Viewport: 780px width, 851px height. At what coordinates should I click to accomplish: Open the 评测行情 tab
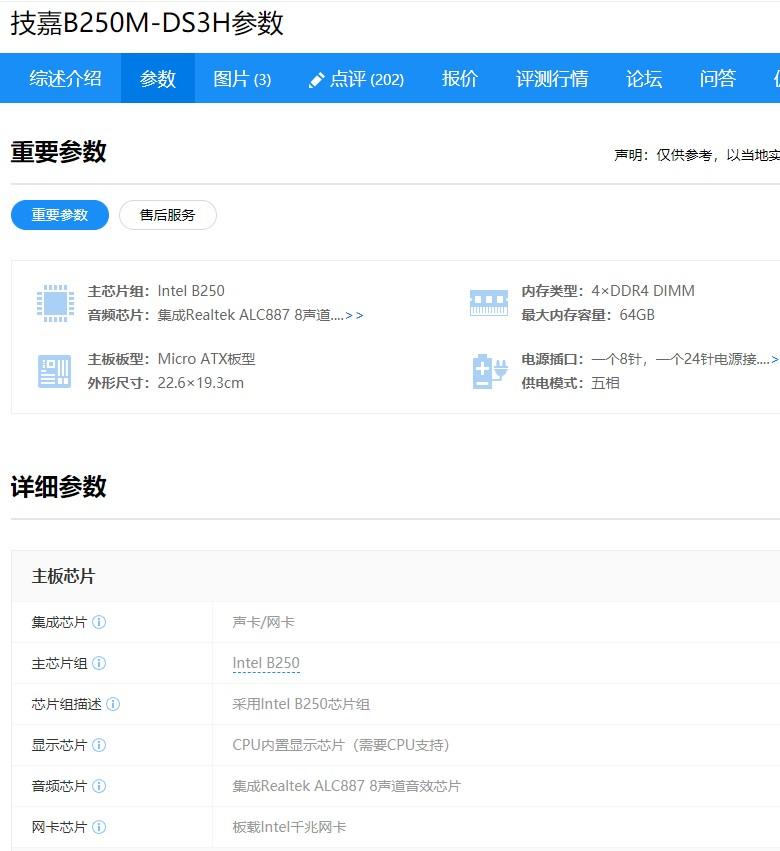pyautogui.click(x=552, y=79)
